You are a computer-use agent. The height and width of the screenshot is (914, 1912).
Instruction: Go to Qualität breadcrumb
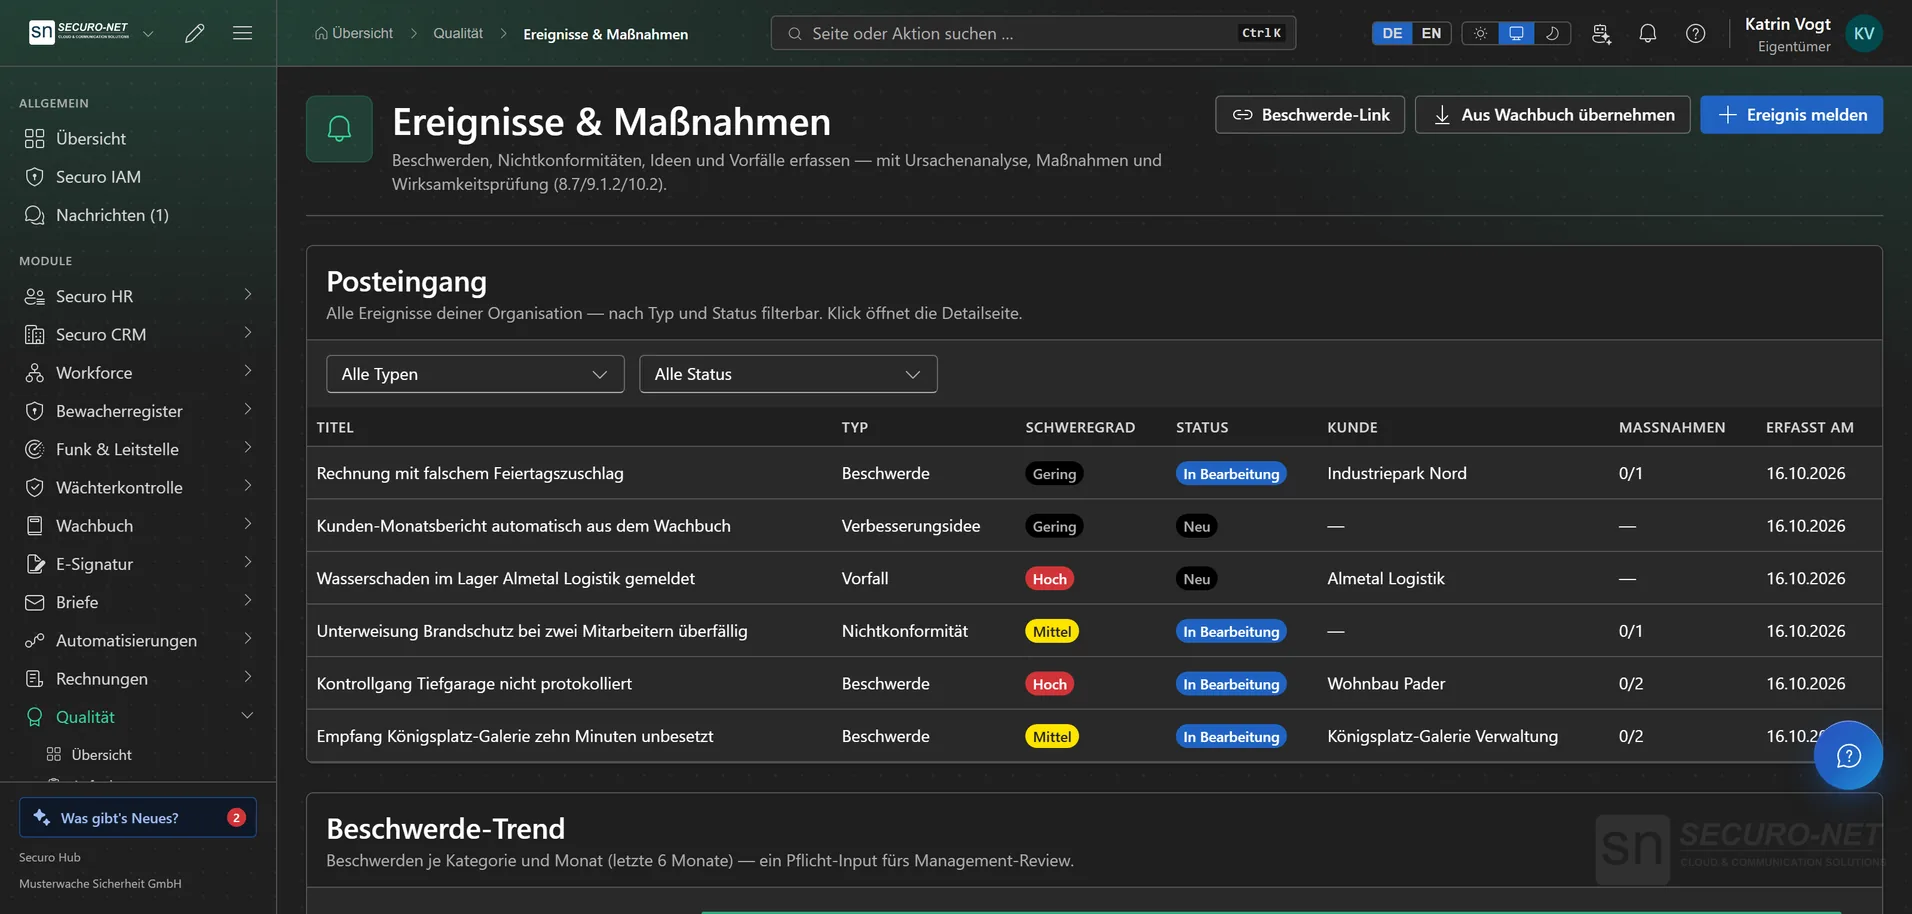[458, 33]
